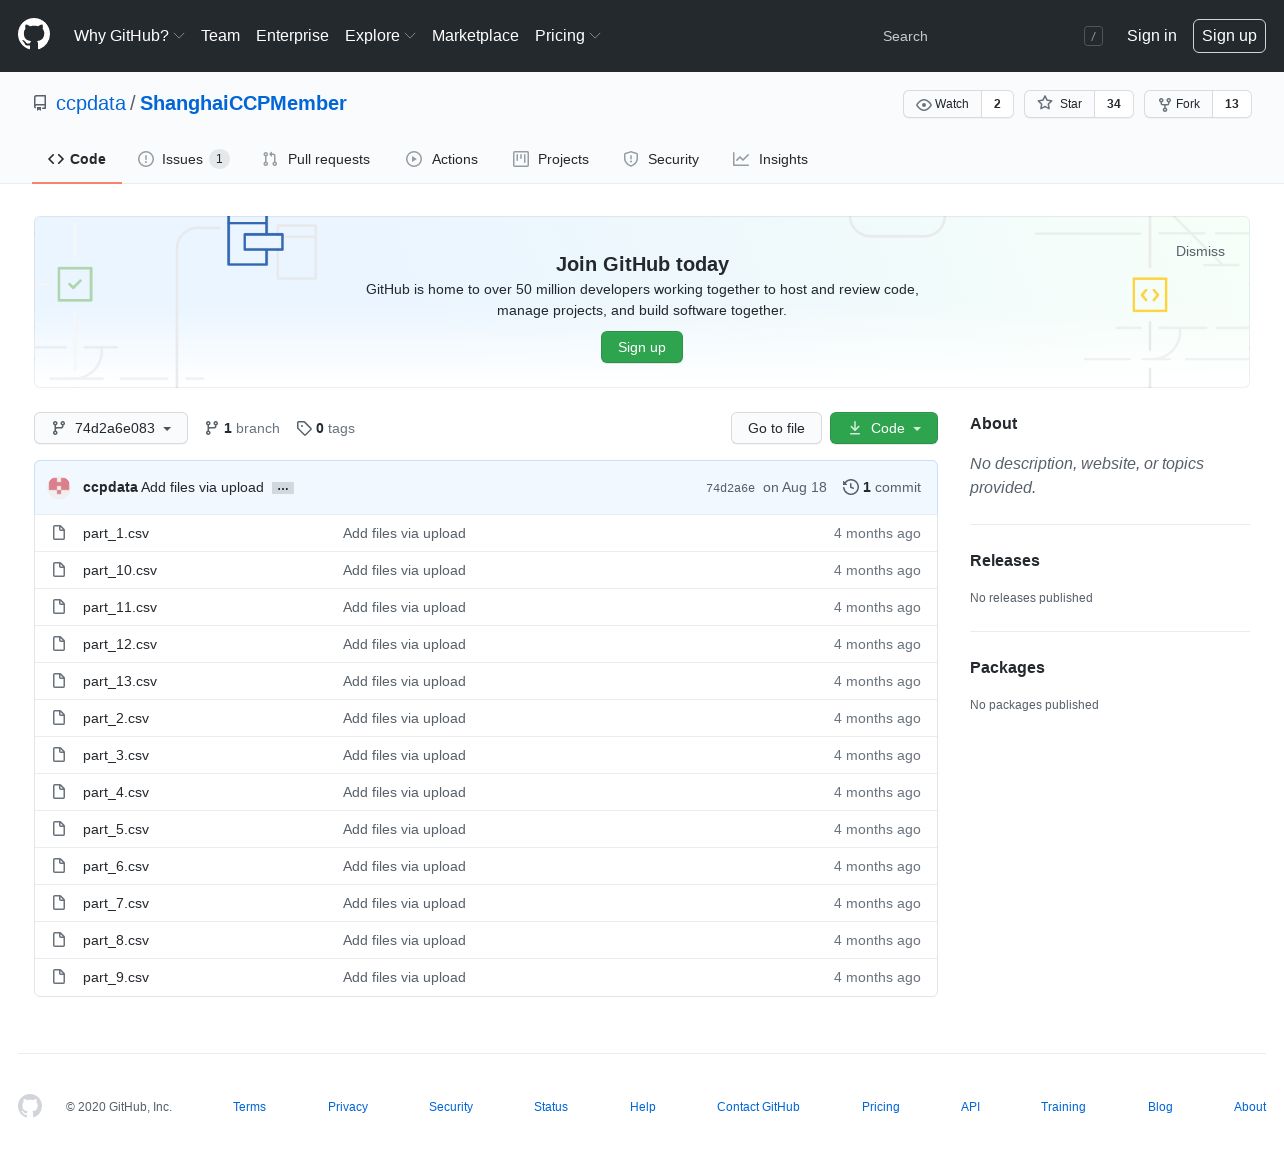Click the slash shortcut icon in search box
Viewport: 1284px width, 1168px height.
coord(1093,36)
